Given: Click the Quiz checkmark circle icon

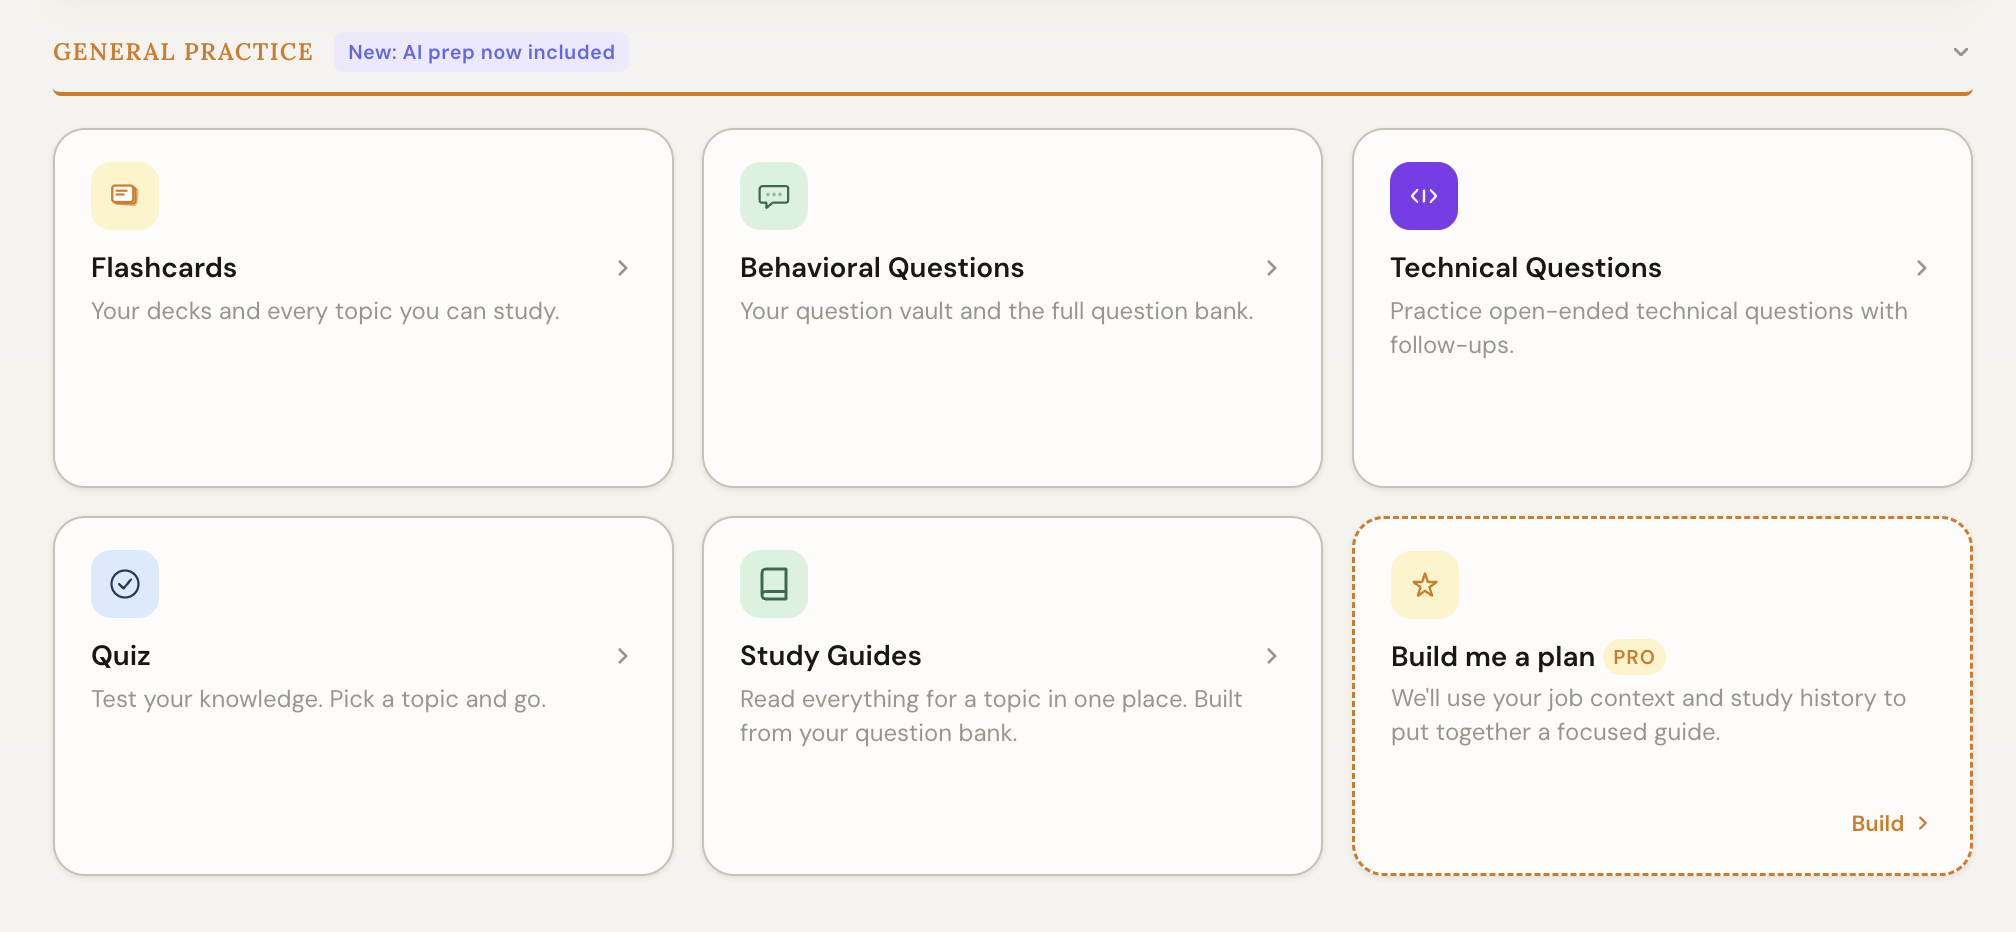Looking at the screenshot, I should coord(125,584).
